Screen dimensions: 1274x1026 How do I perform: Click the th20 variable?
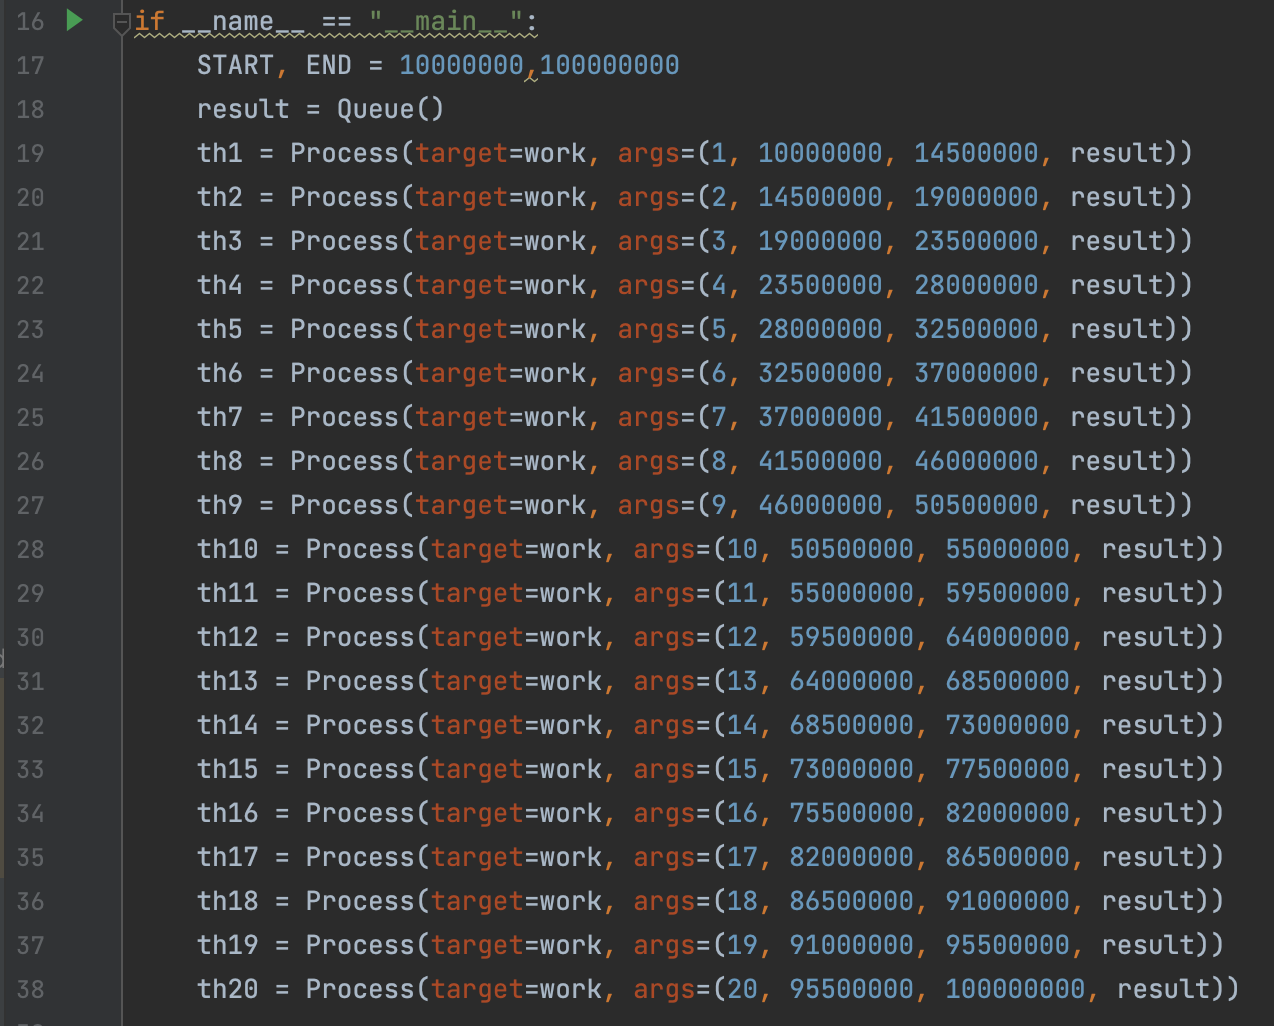coord(228,990)
